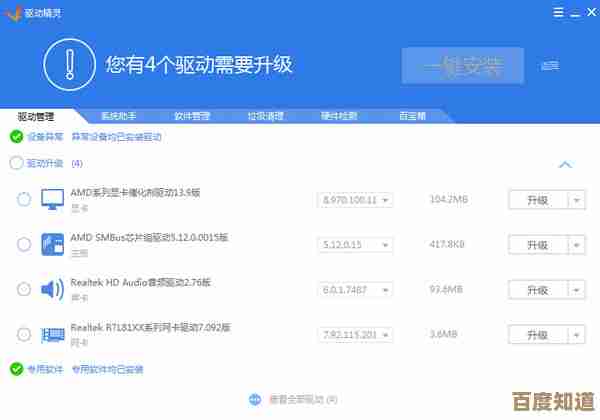Click the green checkmark beside 专用软件
The width and height of the screenshot is (600, 420).
click(16, 369)
